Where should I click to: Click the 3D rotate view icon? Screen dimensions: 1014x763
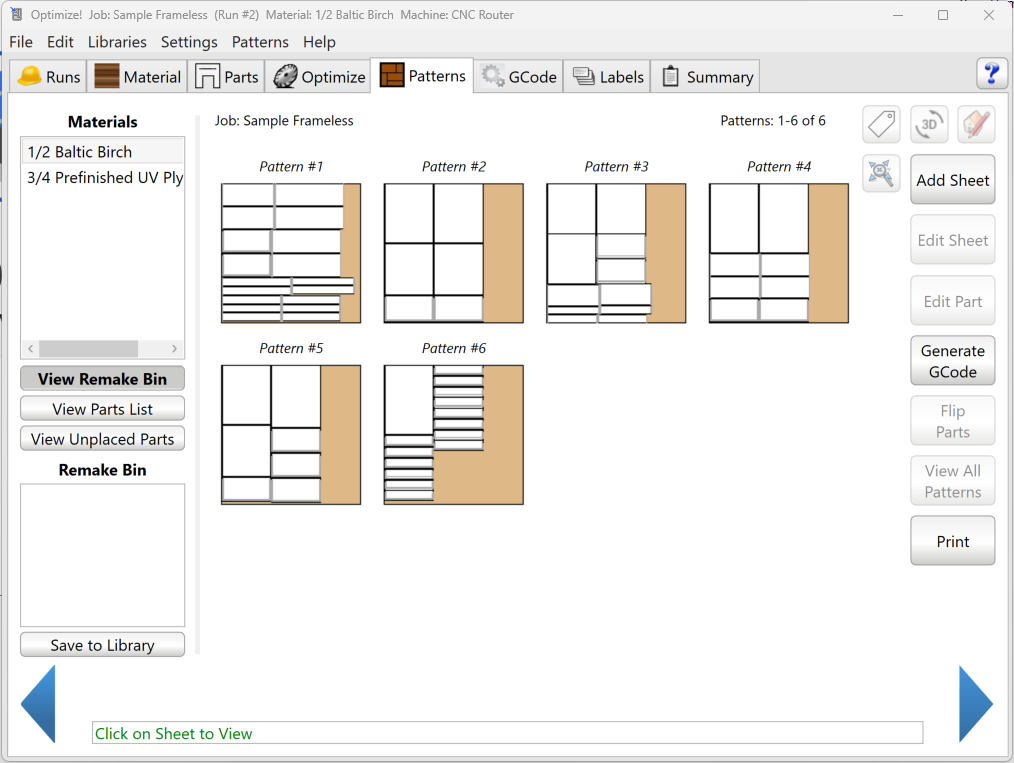point(929,125)
